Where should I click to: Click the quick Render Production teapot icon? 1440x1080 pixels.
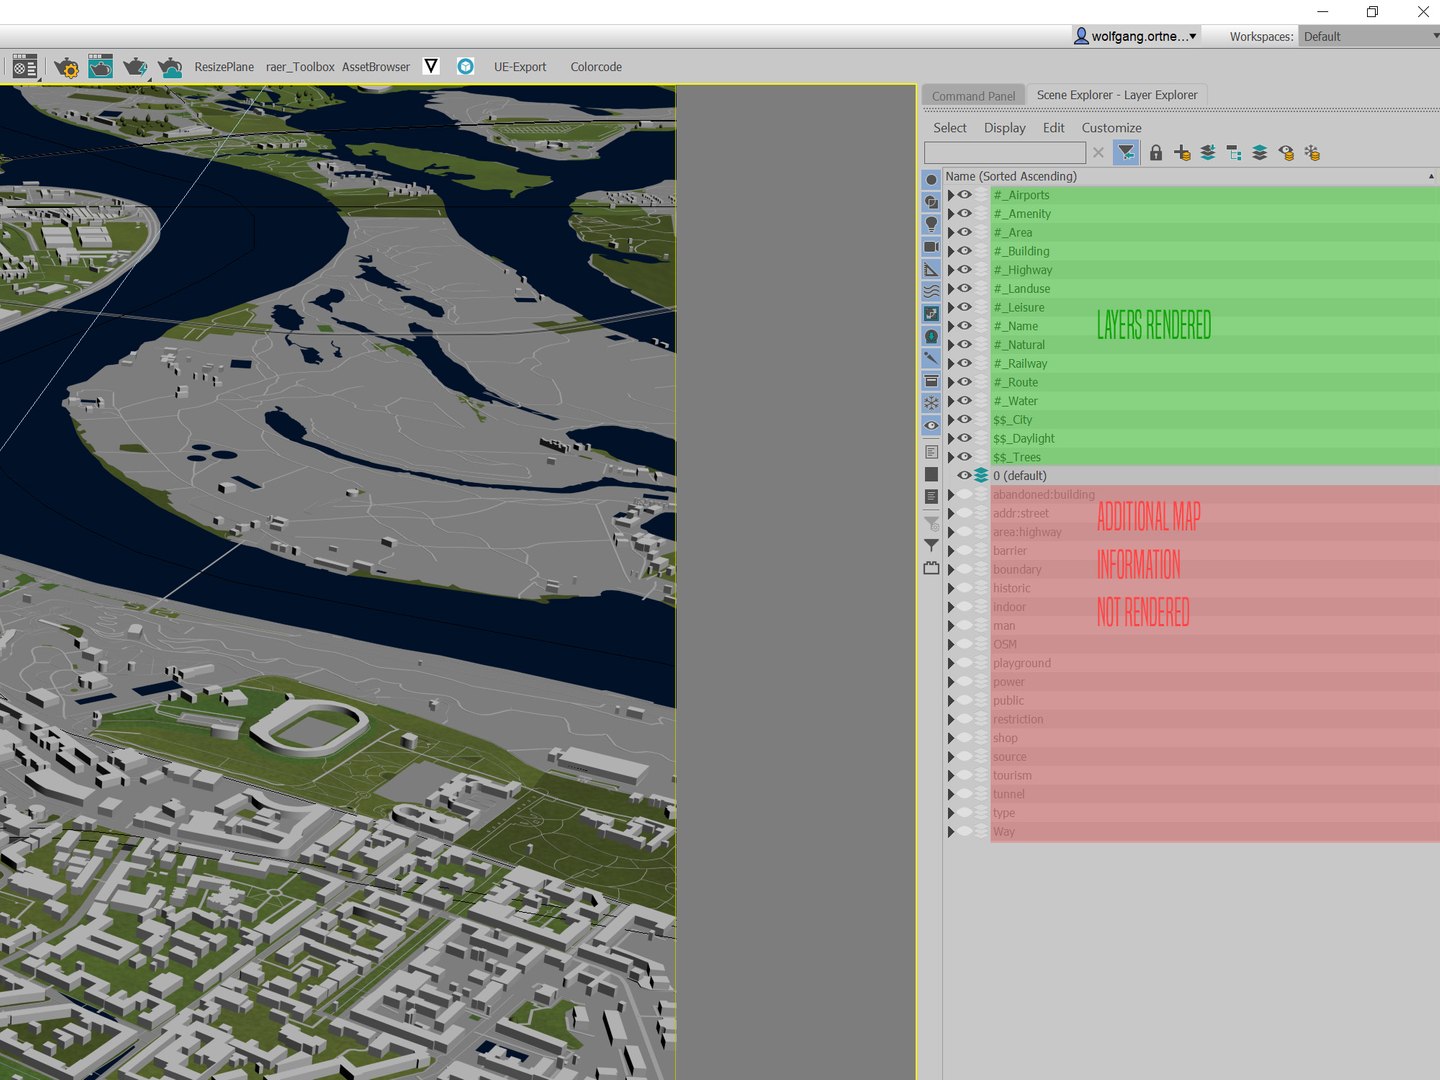[x=135, y=67]
